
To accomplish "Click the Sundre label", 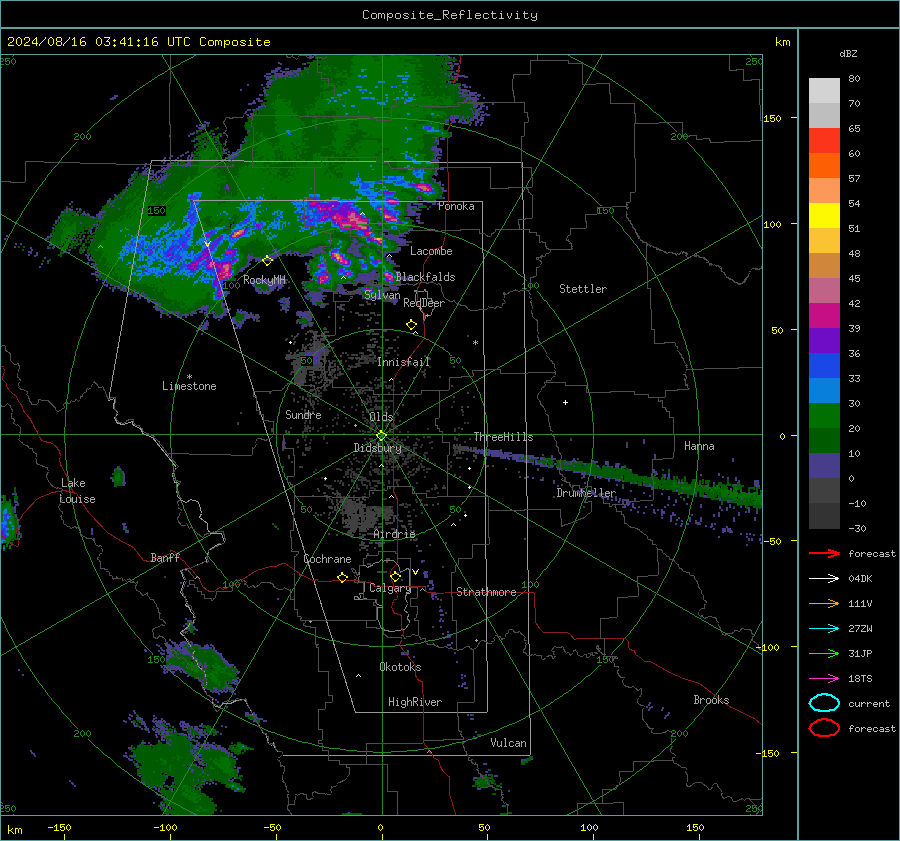I will (303, 414).
